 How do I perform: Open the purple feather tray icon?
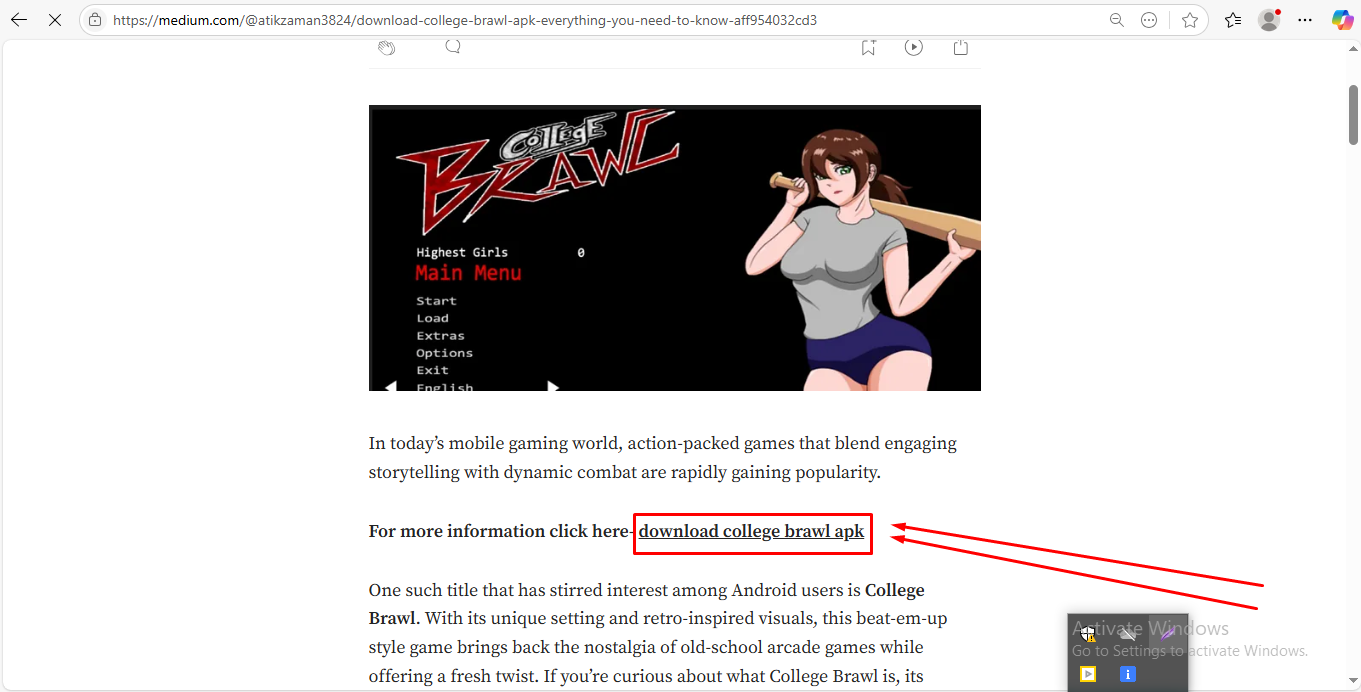point(1167,633)
